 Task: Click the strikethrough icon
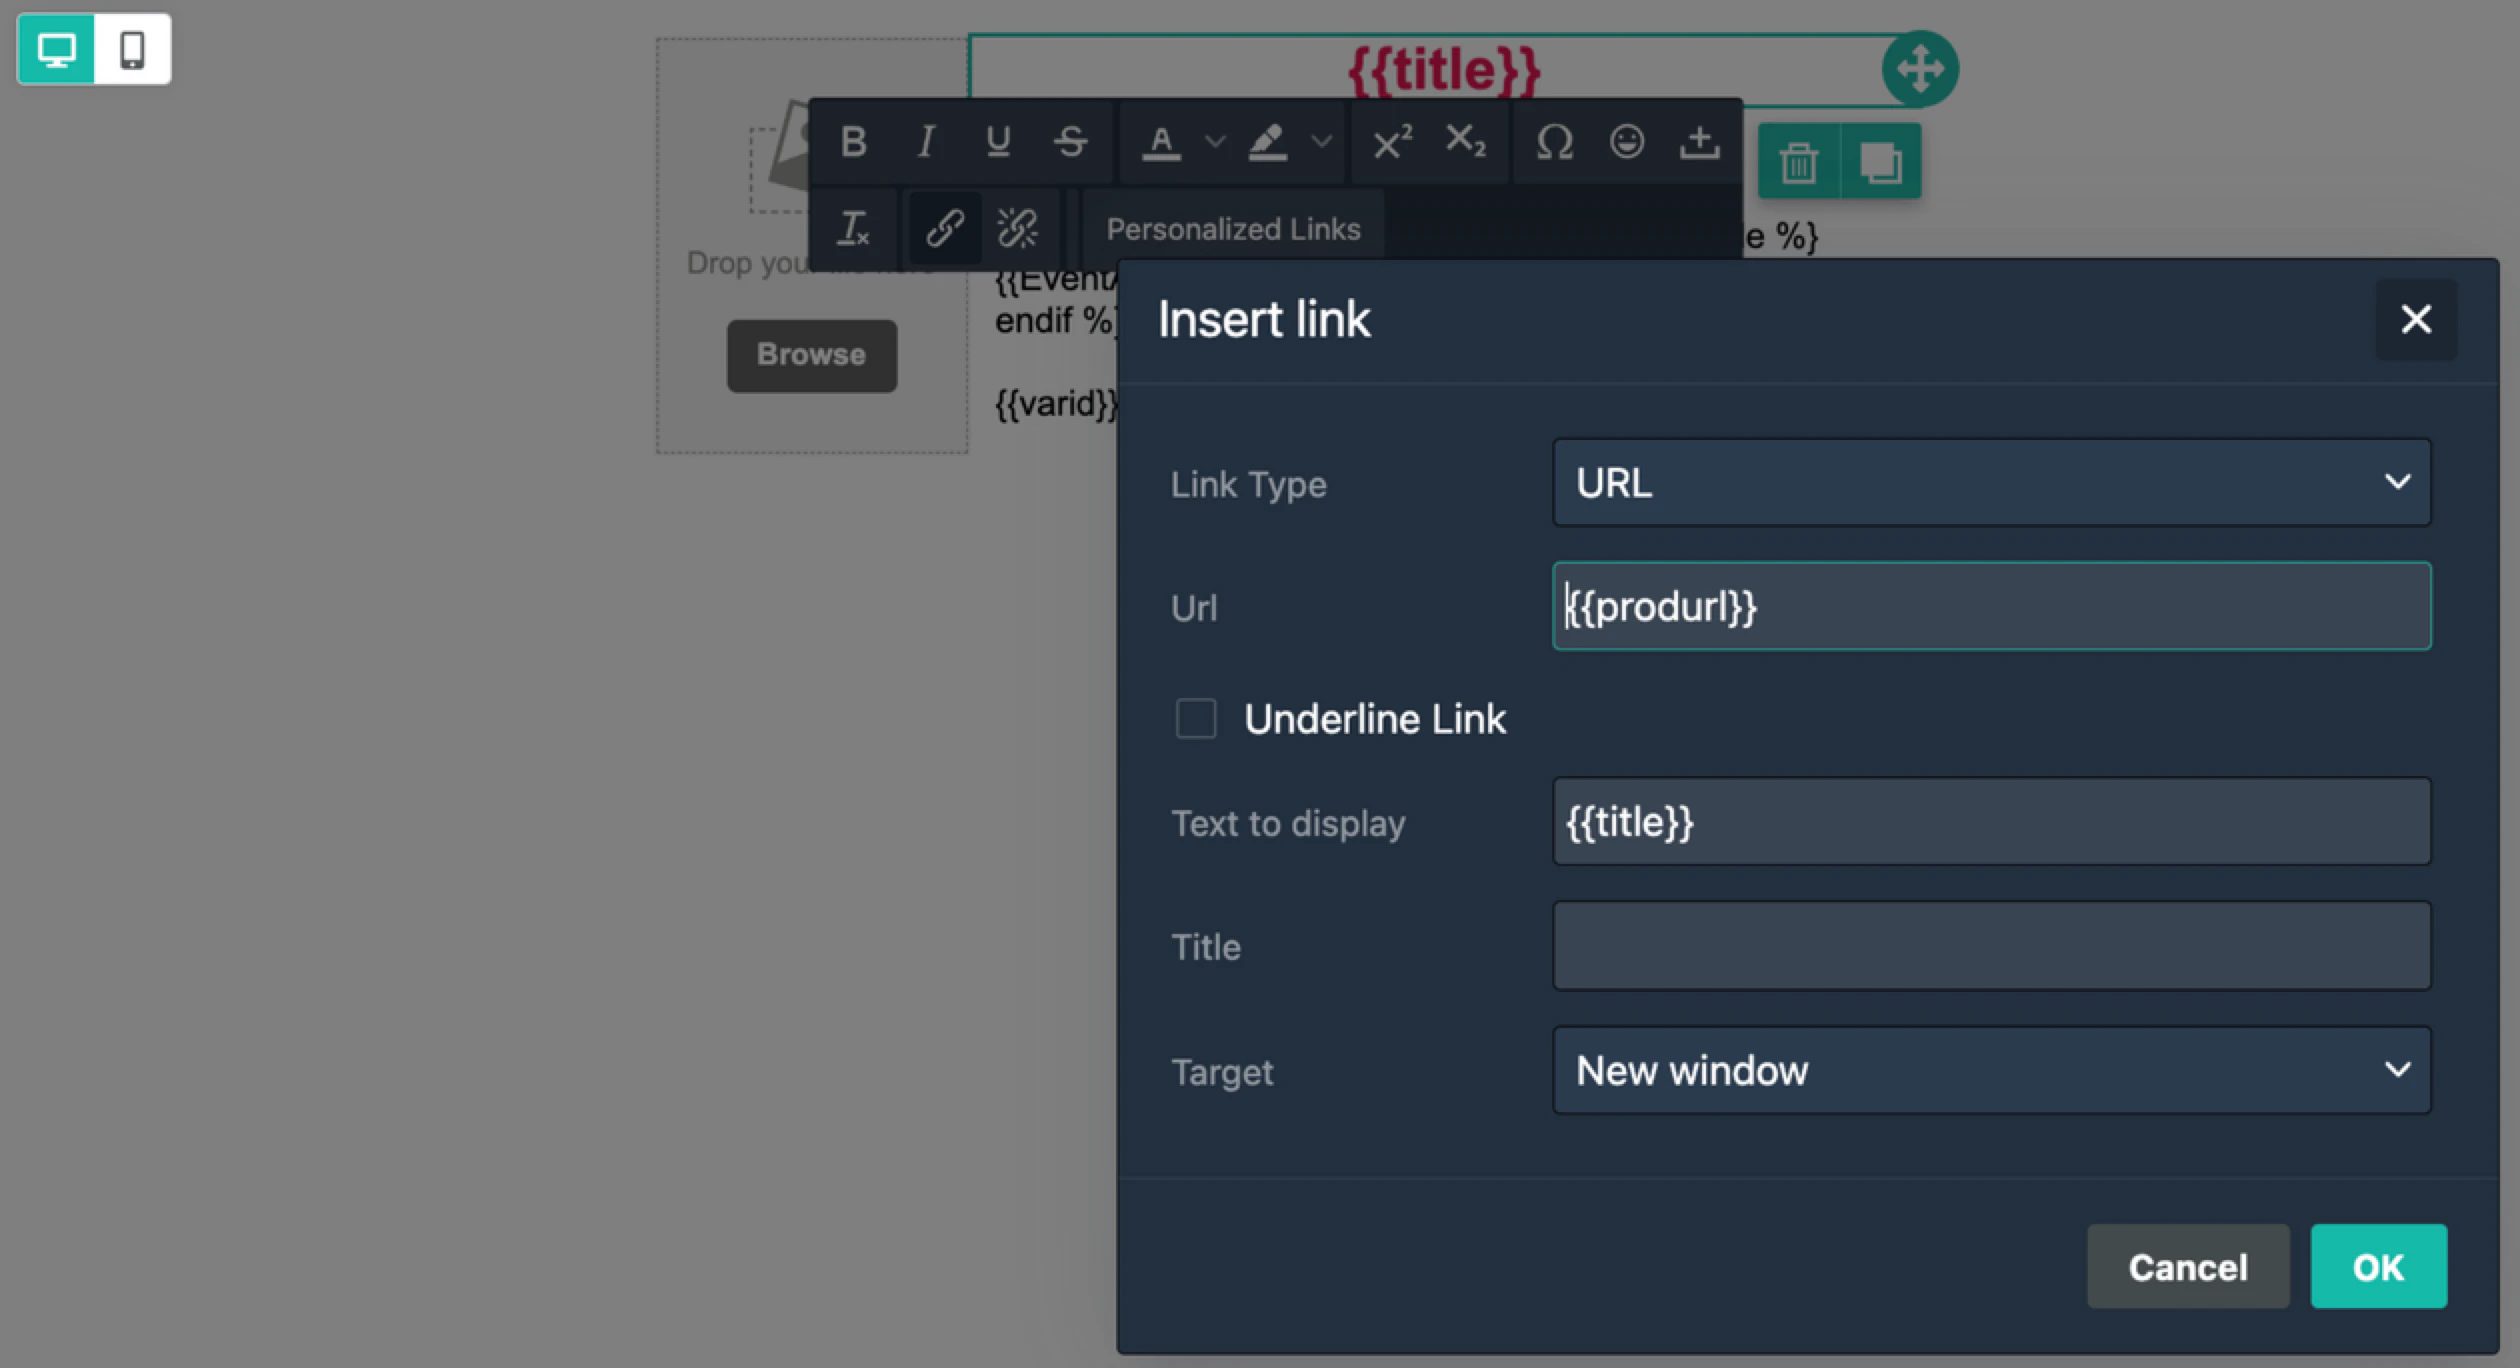[x=1070, y=142]
